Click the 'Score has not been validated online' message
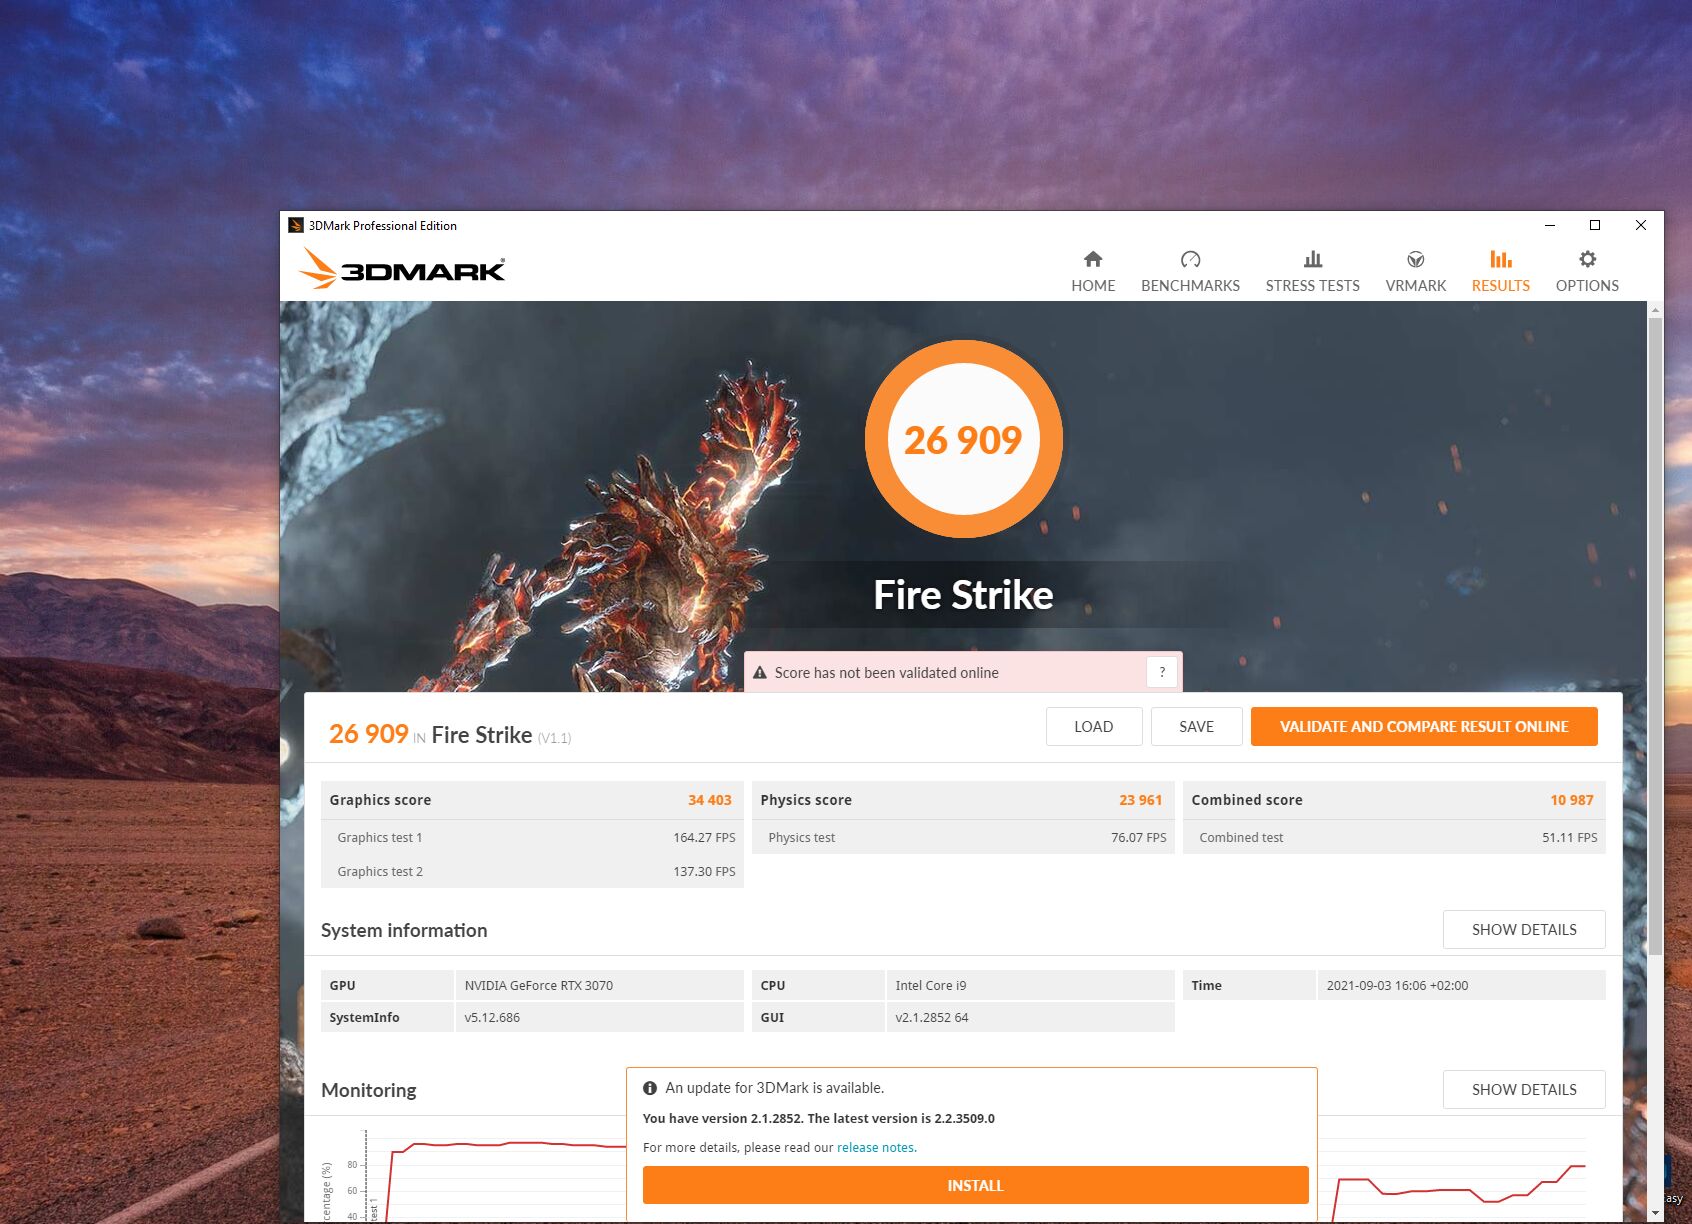This screenshot has width=1692, height=1224. 886,673
